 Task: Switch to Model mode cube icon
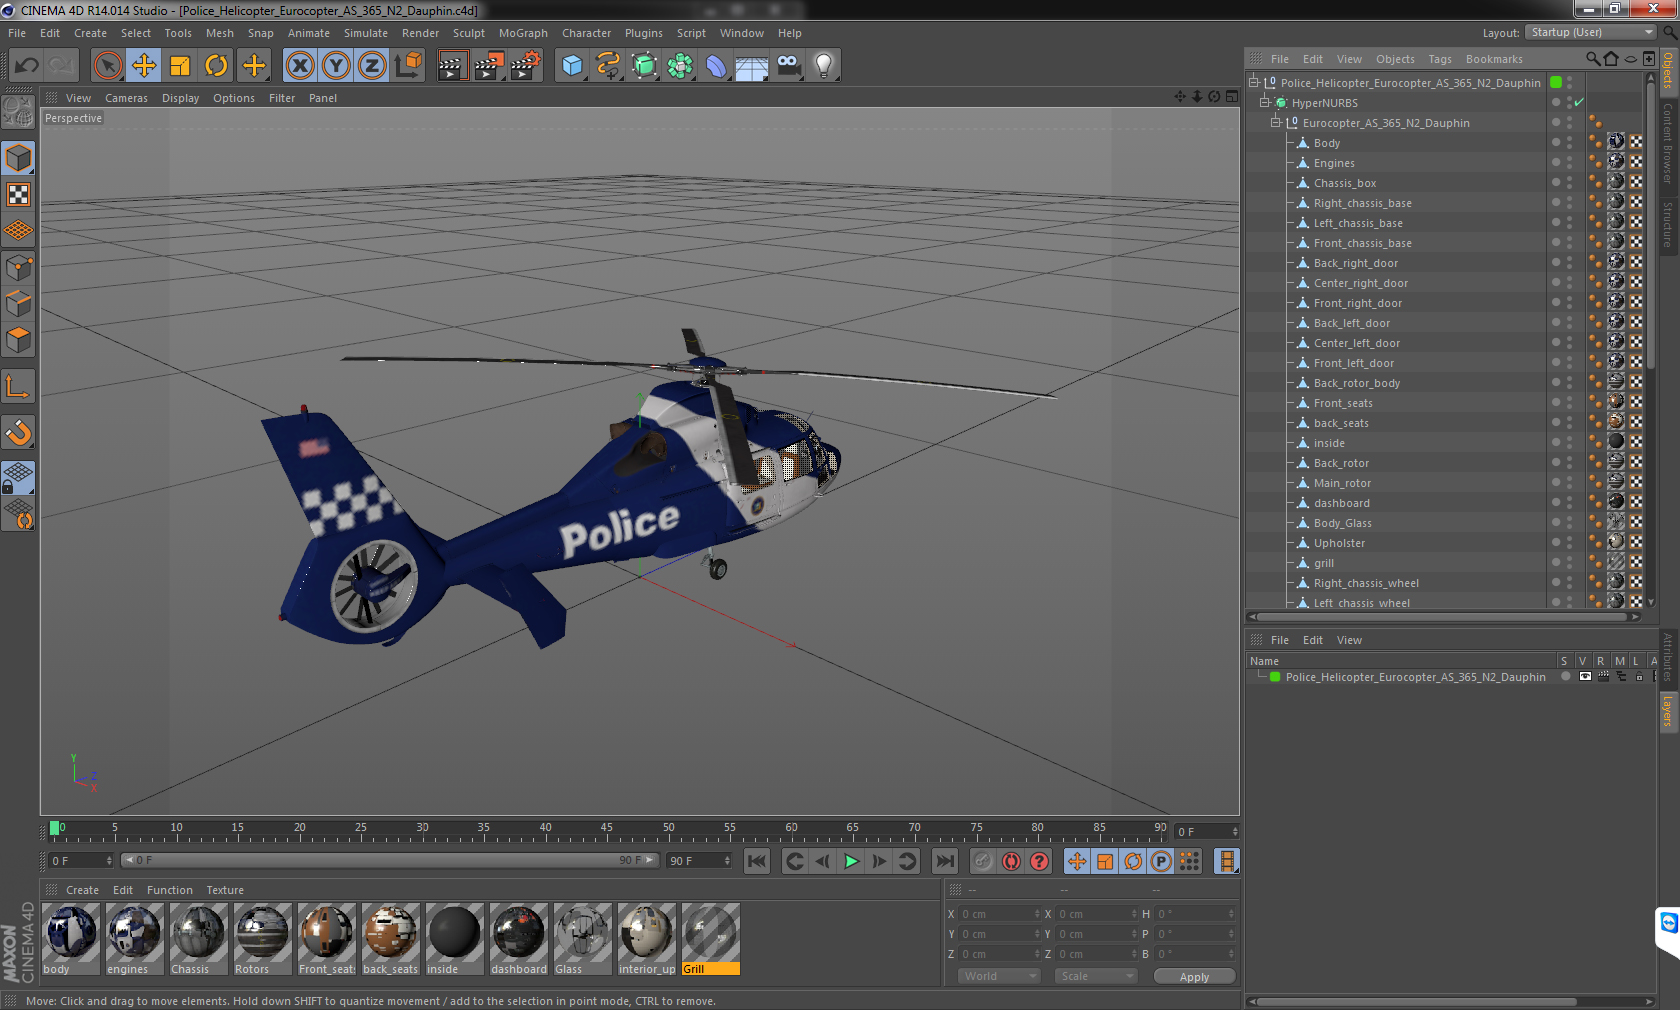pyautogui.click(x=18, y=158)
